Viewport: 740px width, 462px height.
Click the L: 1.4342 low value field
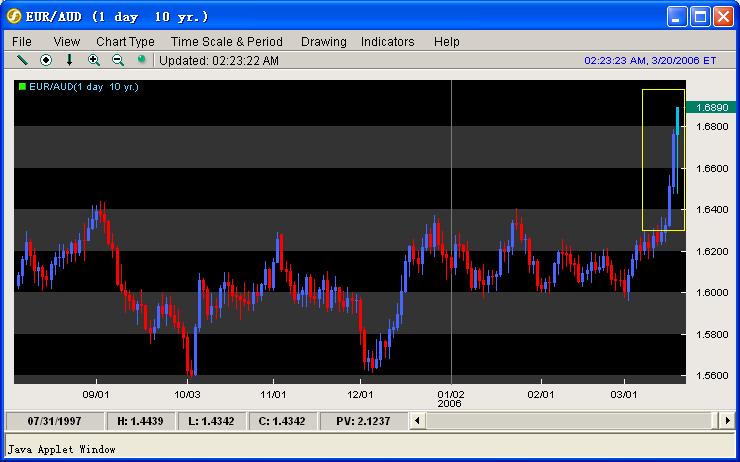(x=211, y=421)
